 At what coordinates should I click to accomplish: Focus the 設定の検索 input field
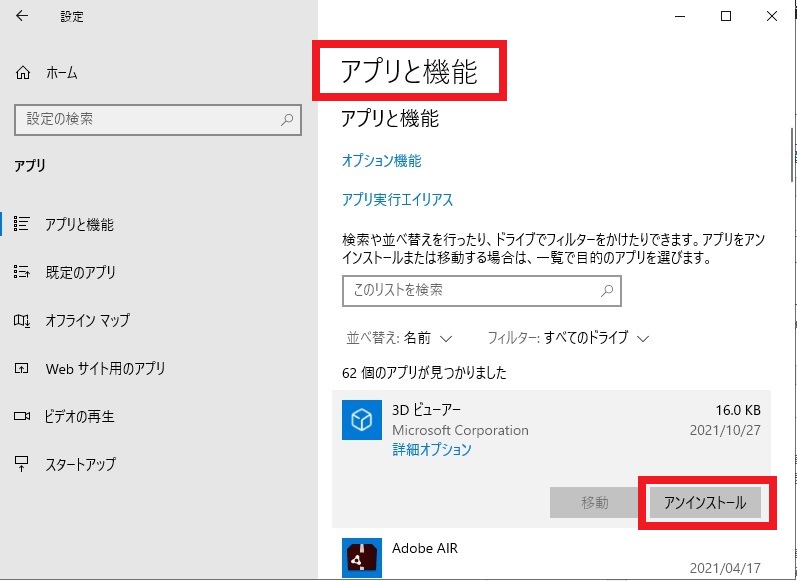coord(158,120)
